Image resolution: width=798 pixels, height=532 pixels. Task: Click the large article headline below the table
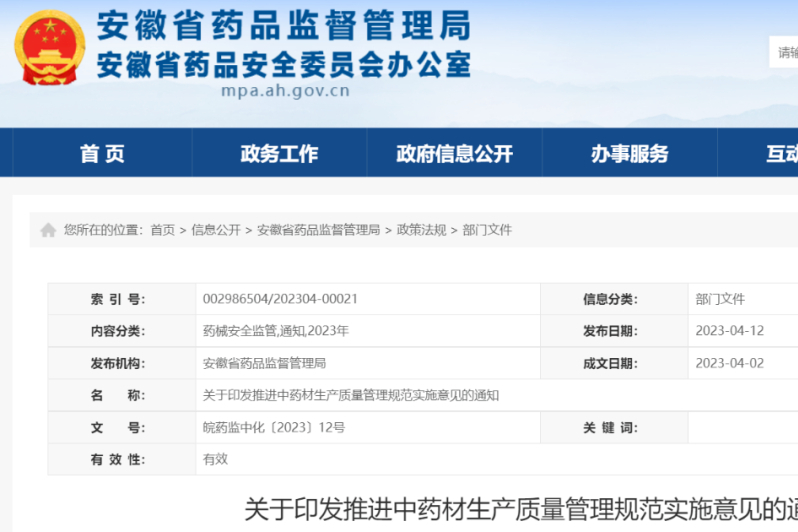pos(521,509)
